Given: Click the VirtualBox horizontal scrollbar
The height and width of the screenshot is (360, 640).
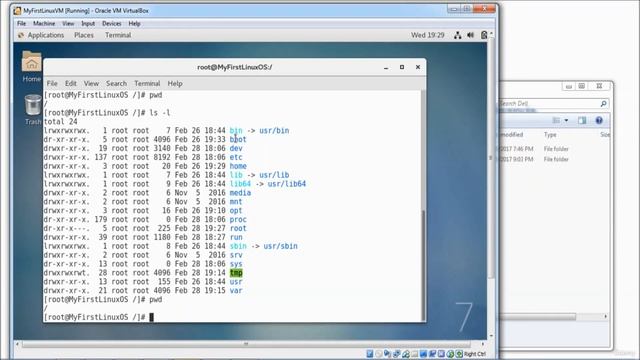Looking at the screenshot, I should [x=246, y=344].
